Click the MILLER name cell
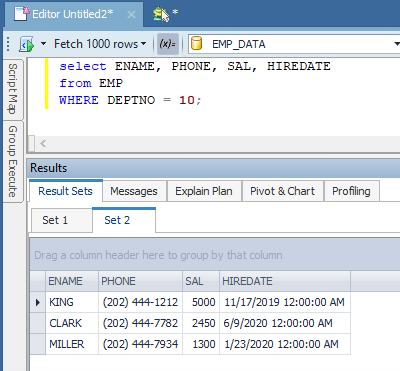This screenshot has height=371, width=400. coord(72,344)
